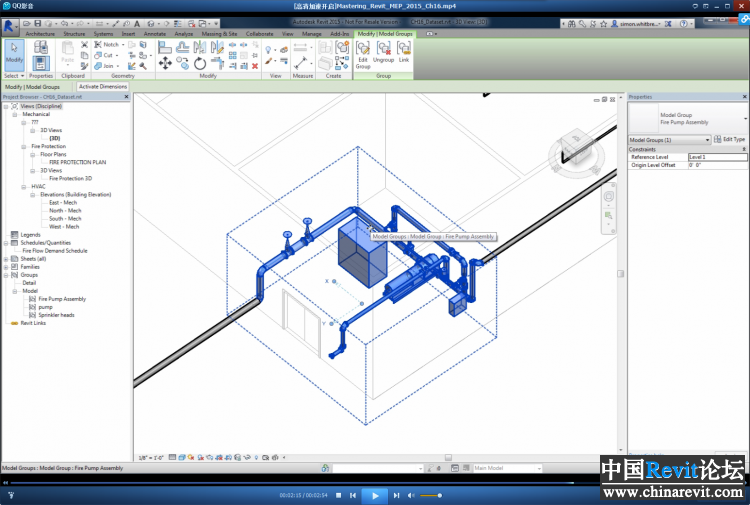This screenshot has width=750, height=505.
Task: Expand the Sheets (all) tree node
Action: click(6, 259)
